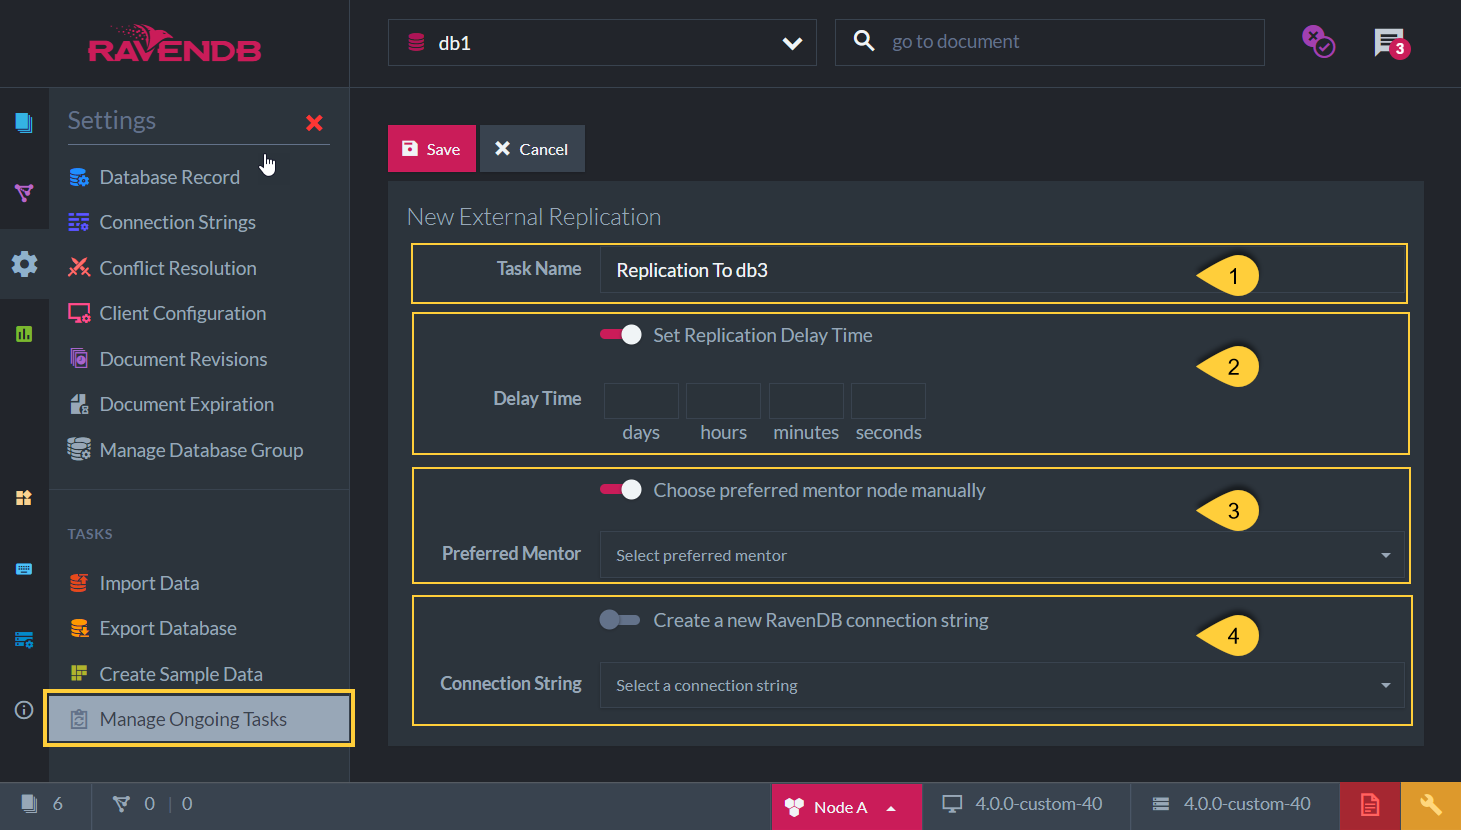
Task: Open the orange wrench icon in footer
Action: [x=1431, y=806]
